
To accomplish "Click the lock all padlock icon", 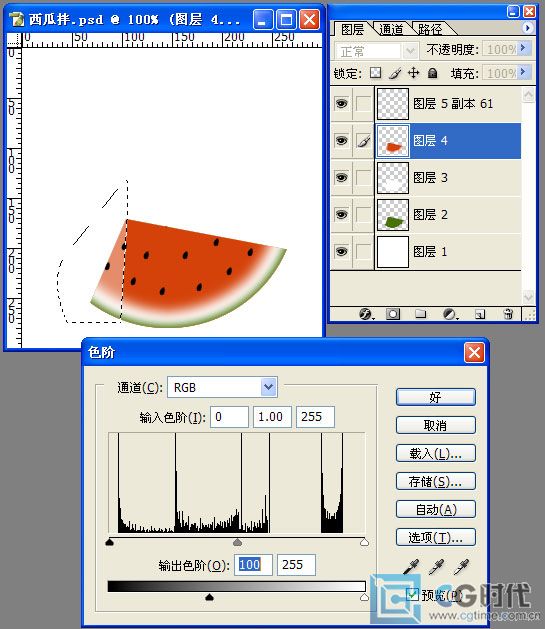I will 432,73.
